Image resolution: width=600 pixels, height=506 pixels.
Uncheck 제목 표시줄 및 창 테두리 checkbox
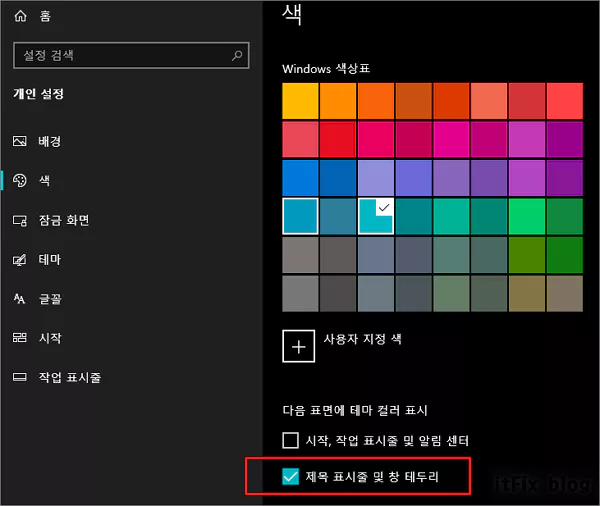290,477
